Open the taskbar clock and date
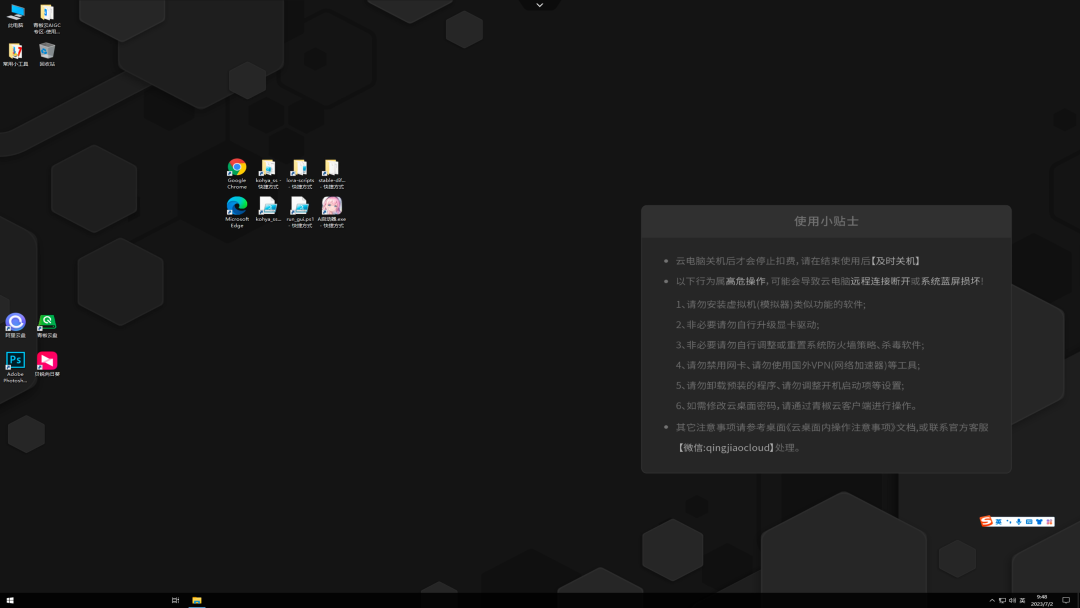The width and height of the screenshot is (1080, 608). point(1041,600)
